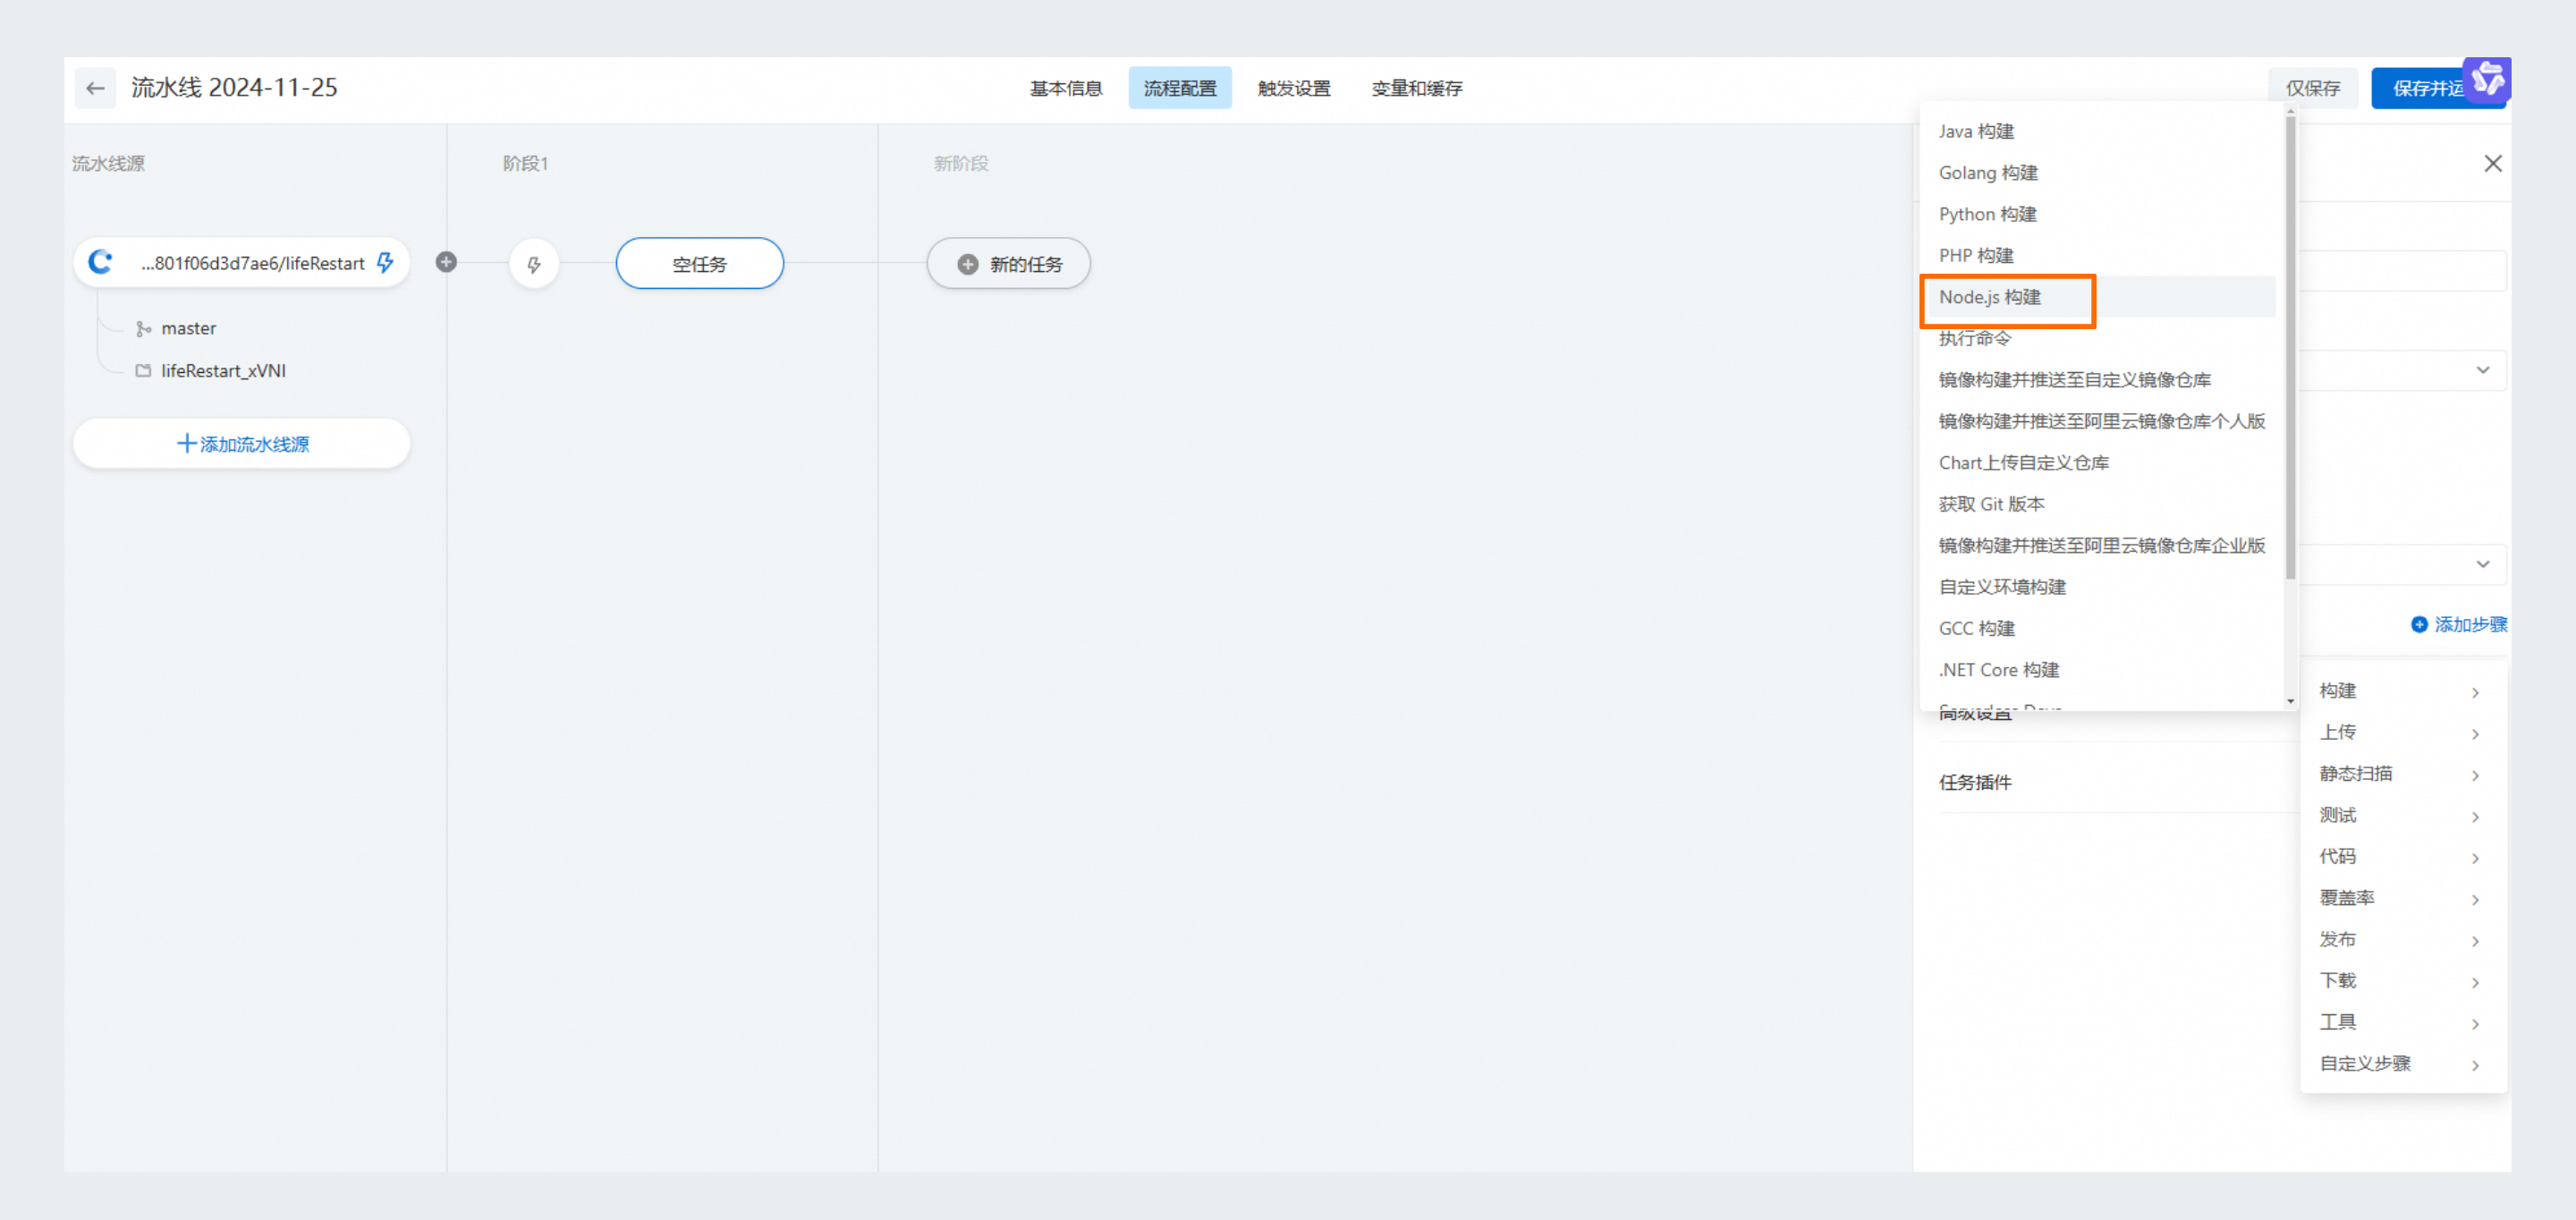Image resolution: width=2576 pixels, height=1220 pixels.
Task: Click the 添加步骤 plus icon
Action: pos(2419,625)
